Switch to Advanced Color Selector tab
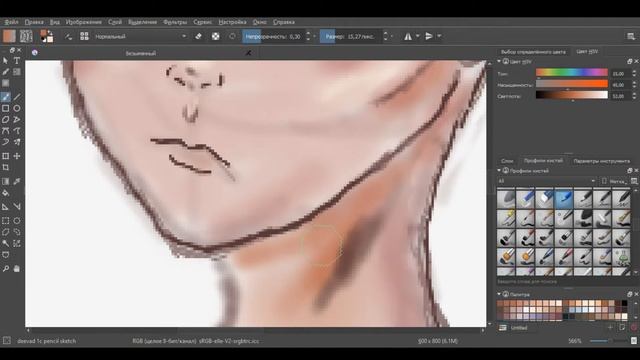640x360 pixels. click(x=533, y=52)
